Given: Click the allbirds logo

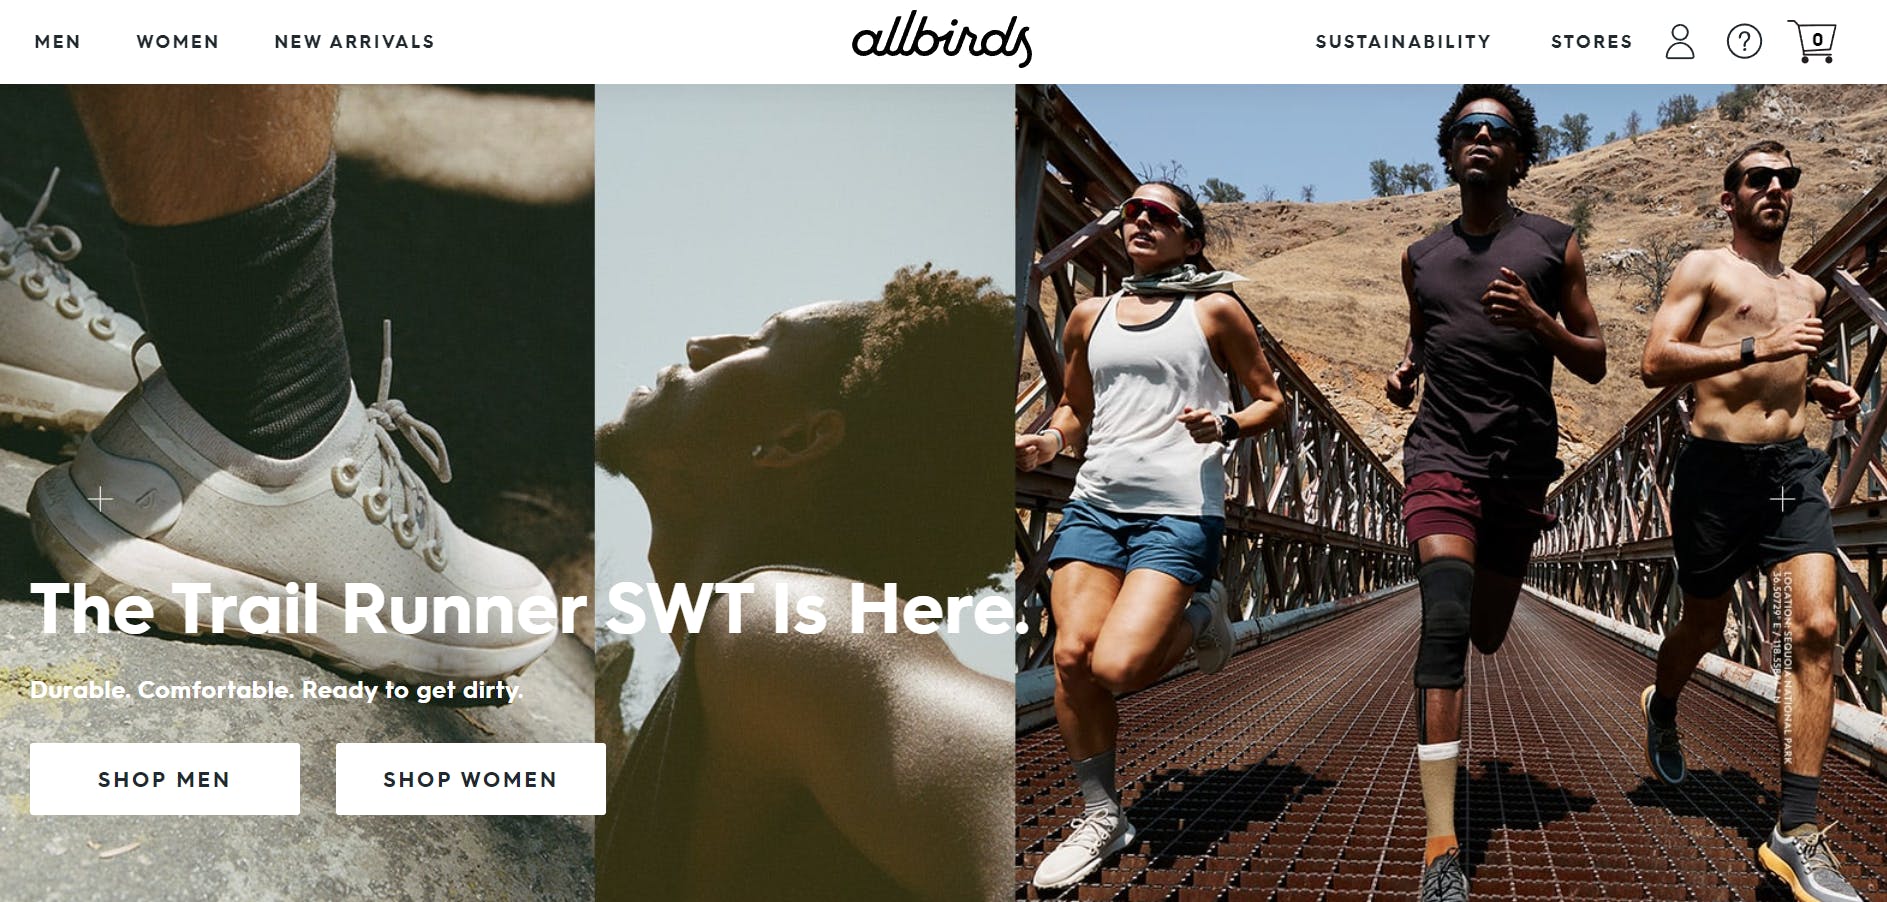Looking at the screenshot, I should 942,41.
